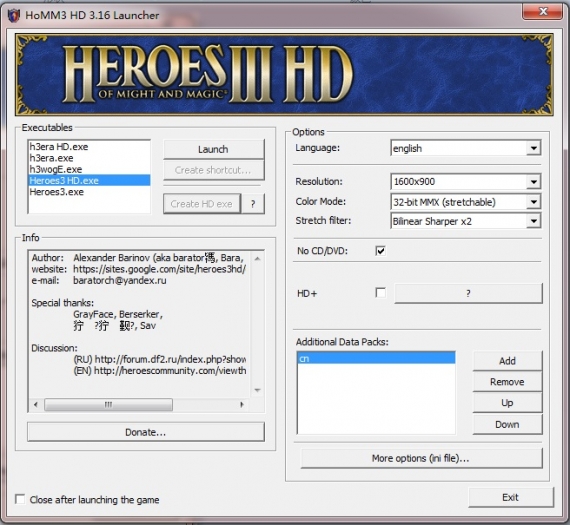The width and height of the screenshot is (570, 525).
Task: Move data pack Down
Action: click(x=507, y=424)
